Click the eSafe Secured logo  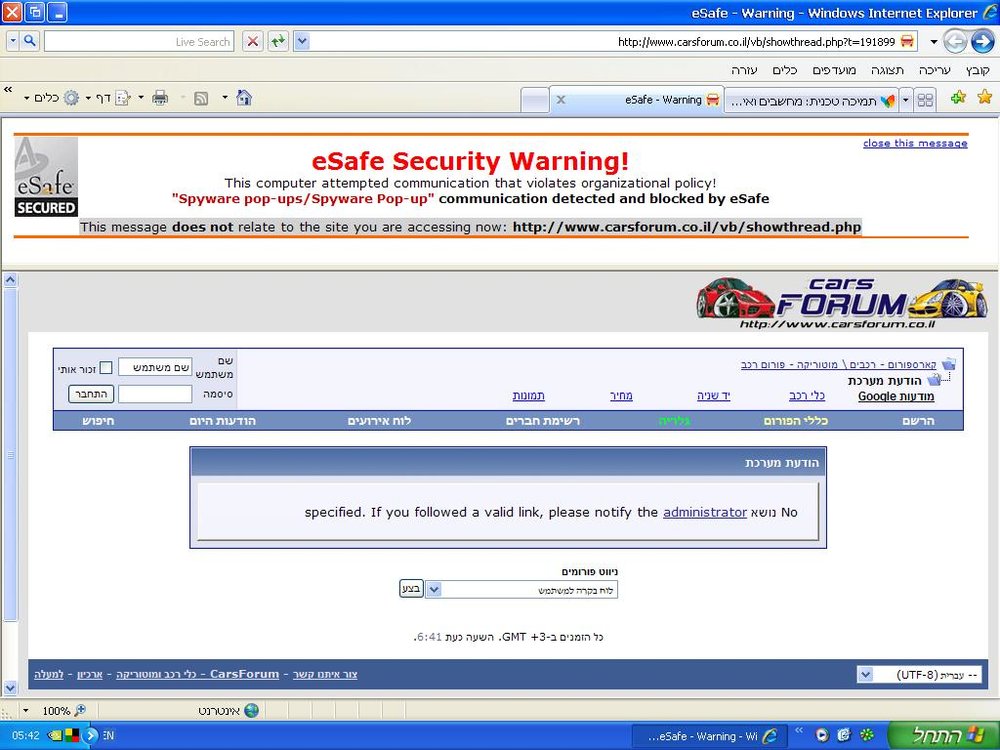pyautogui.click(x=46, y=177)
